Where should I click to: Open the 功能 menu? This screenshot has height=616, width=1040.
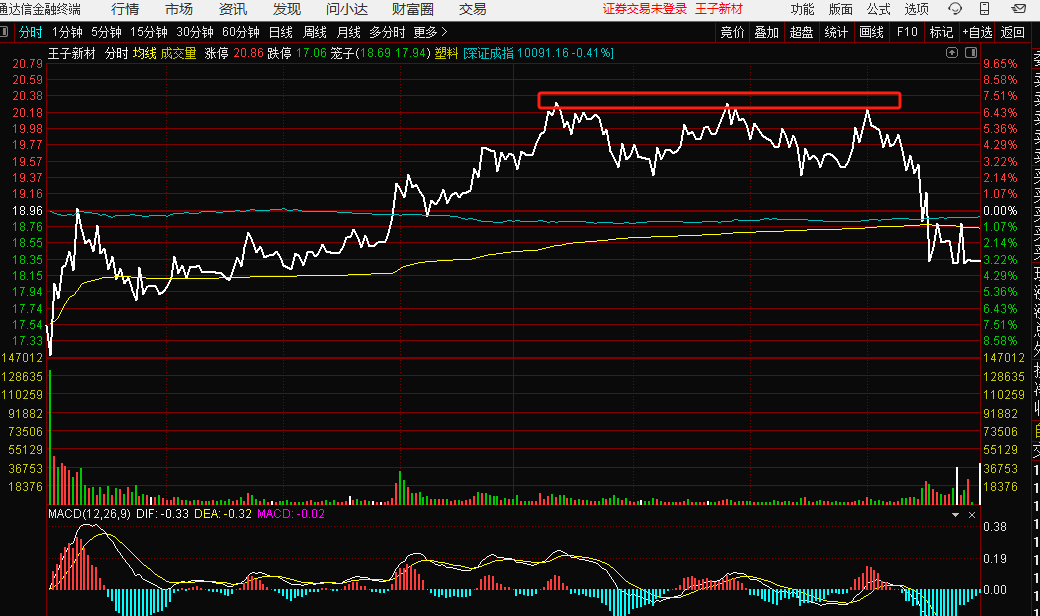(803, 9)
